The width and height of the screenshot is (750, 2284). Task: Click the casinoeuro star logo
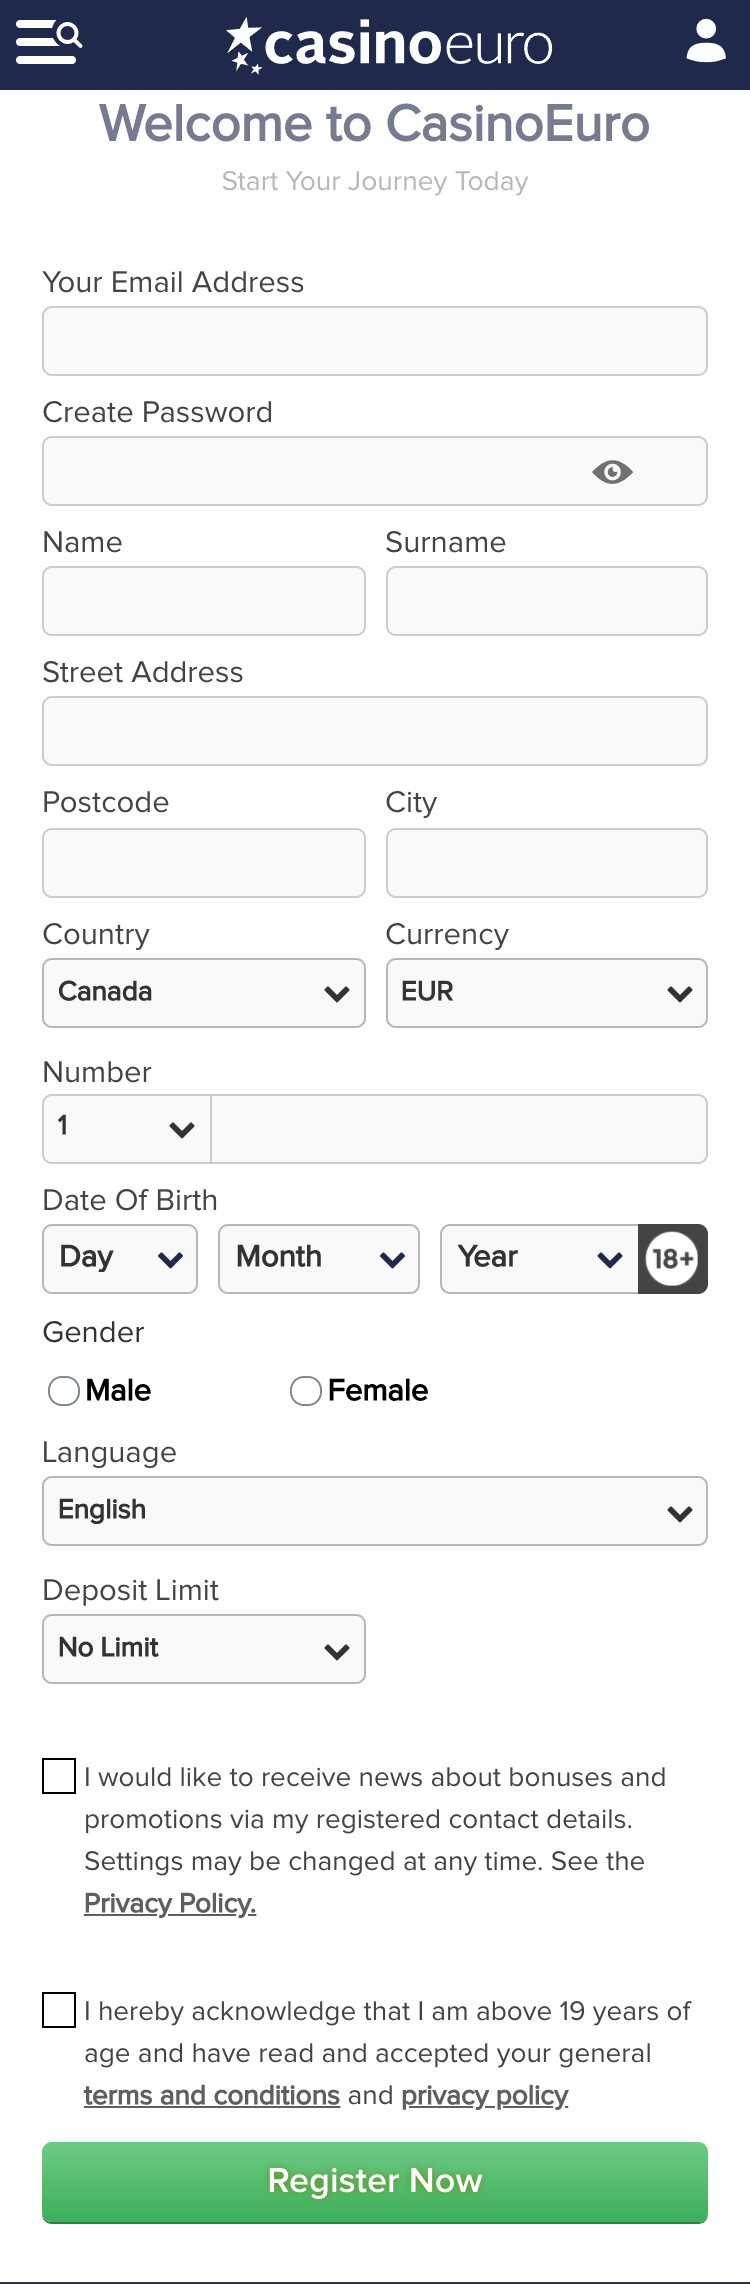pyautogui.click(x=389, y=45)
